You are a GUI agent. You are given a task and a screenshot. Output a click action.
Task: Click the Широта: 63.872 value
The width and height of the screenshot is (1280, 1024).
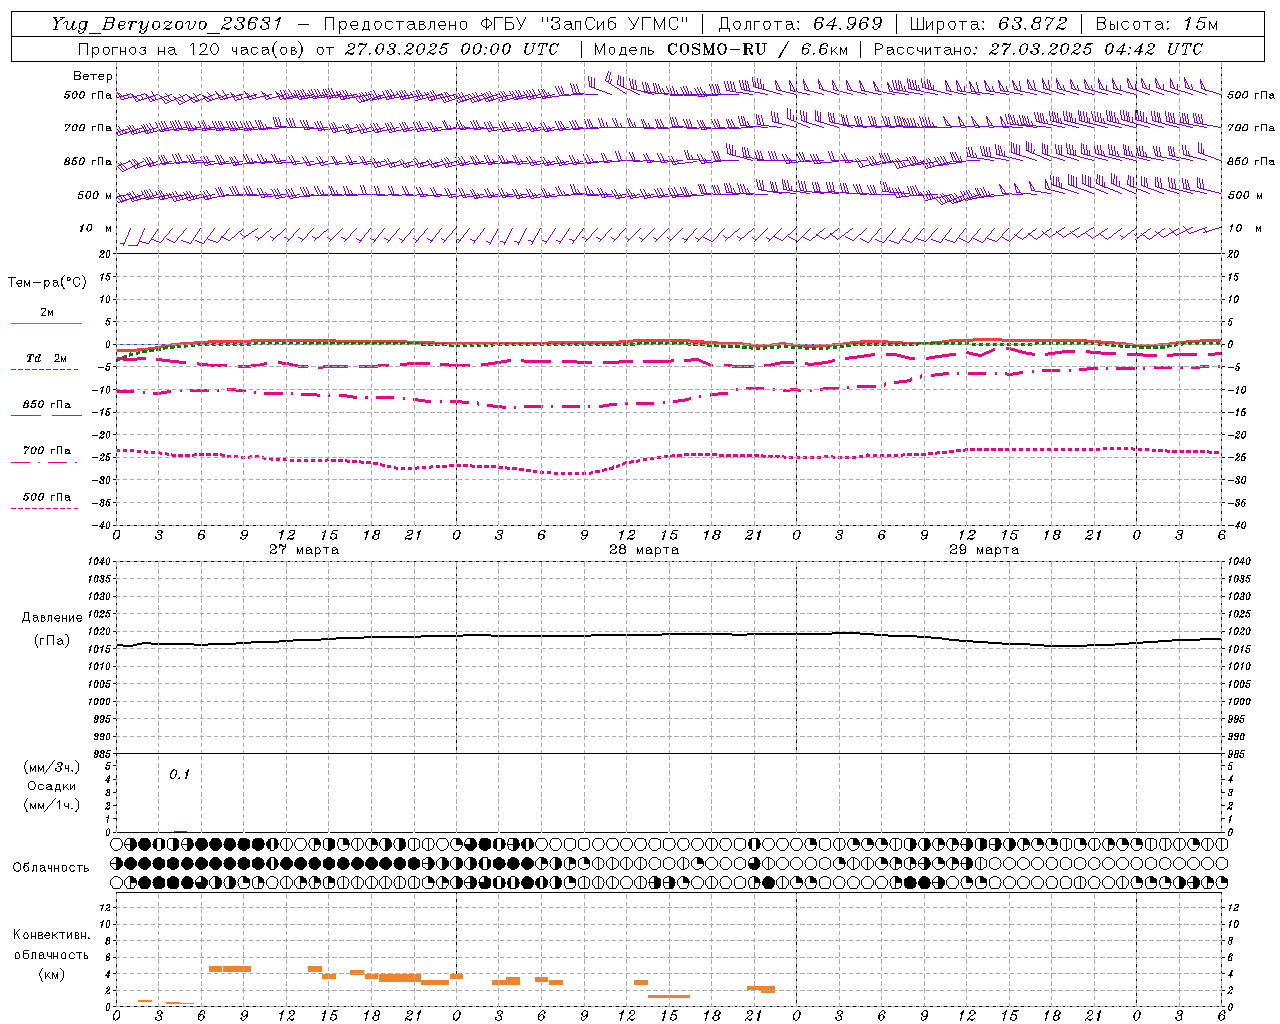coord(988,24)
